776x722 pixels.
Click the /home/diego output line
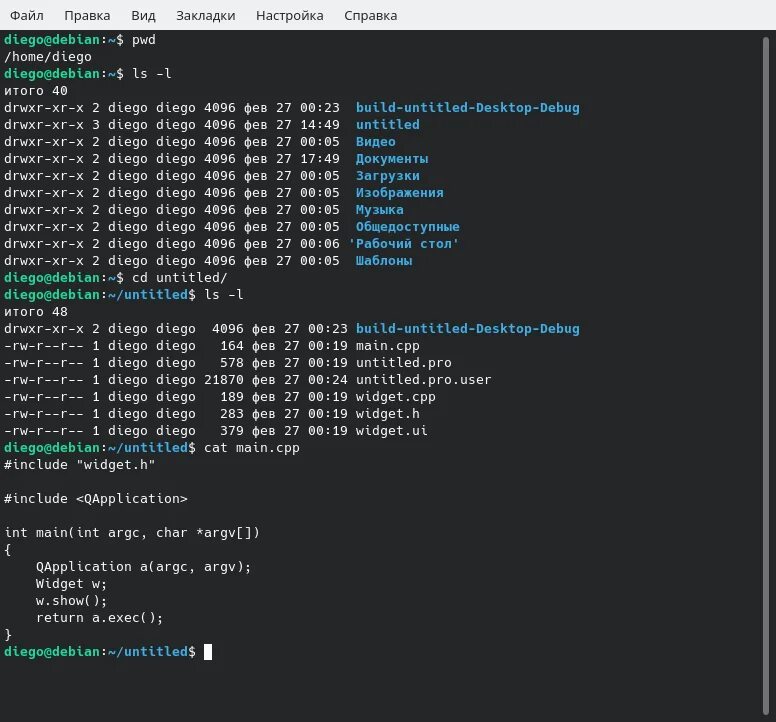(x=48, y=56)
